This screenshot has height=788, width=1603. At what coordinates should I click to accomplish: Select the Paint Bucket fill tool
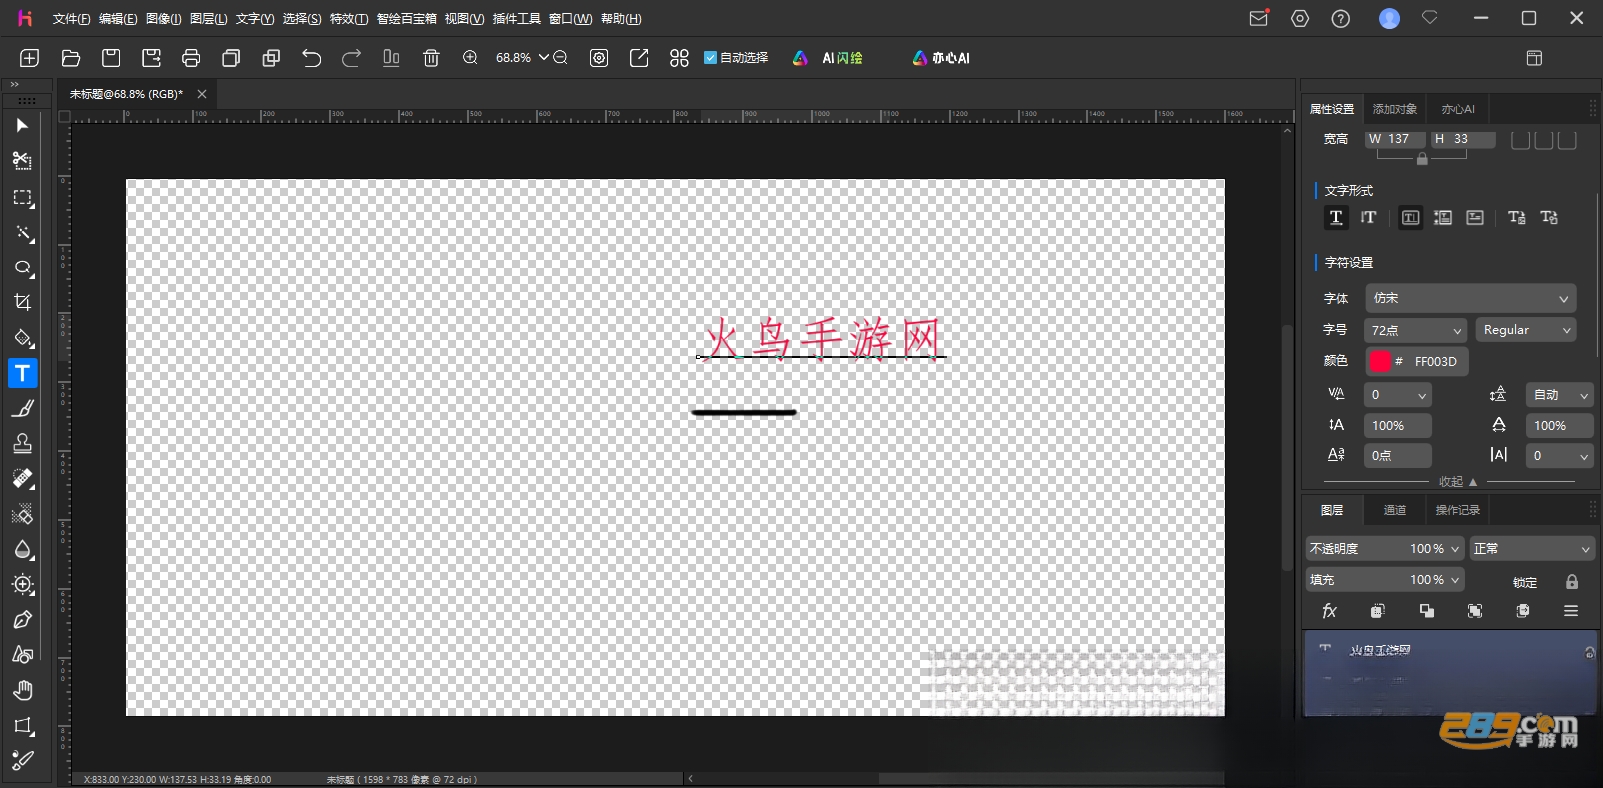click(22, 338)
